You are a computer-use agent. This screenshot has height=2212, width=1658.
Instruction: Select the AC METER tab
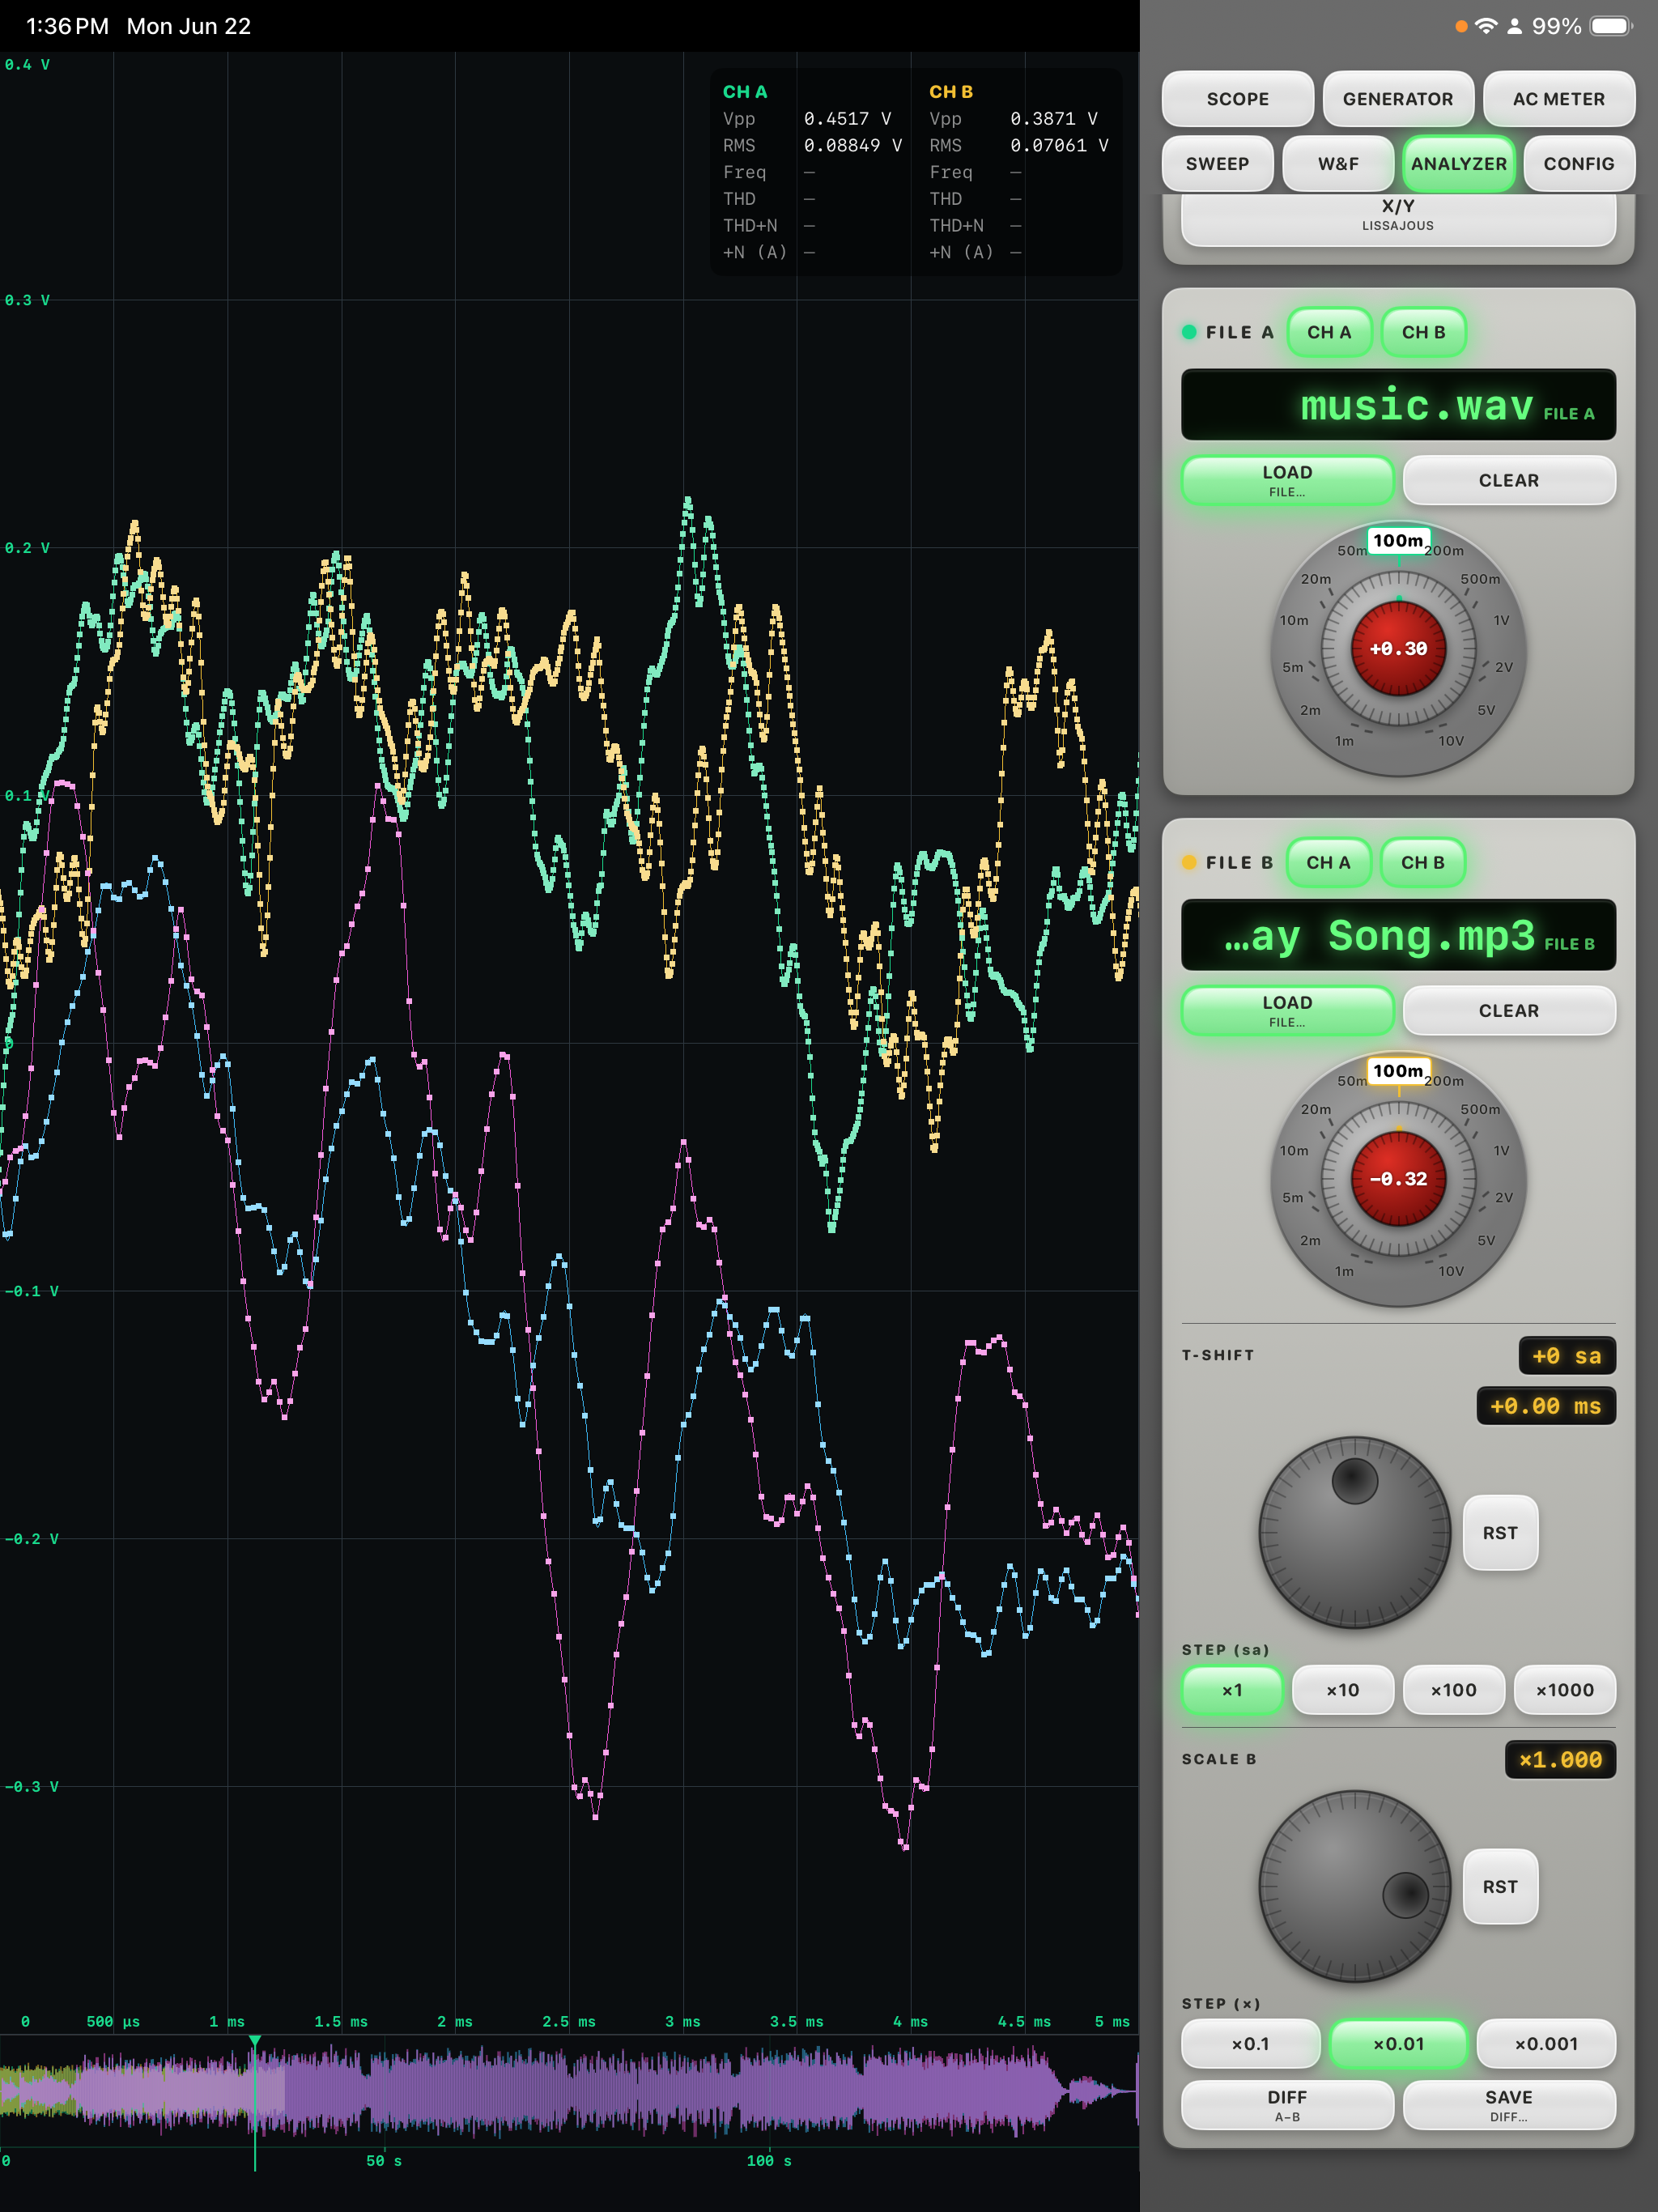coord(1558,99)
